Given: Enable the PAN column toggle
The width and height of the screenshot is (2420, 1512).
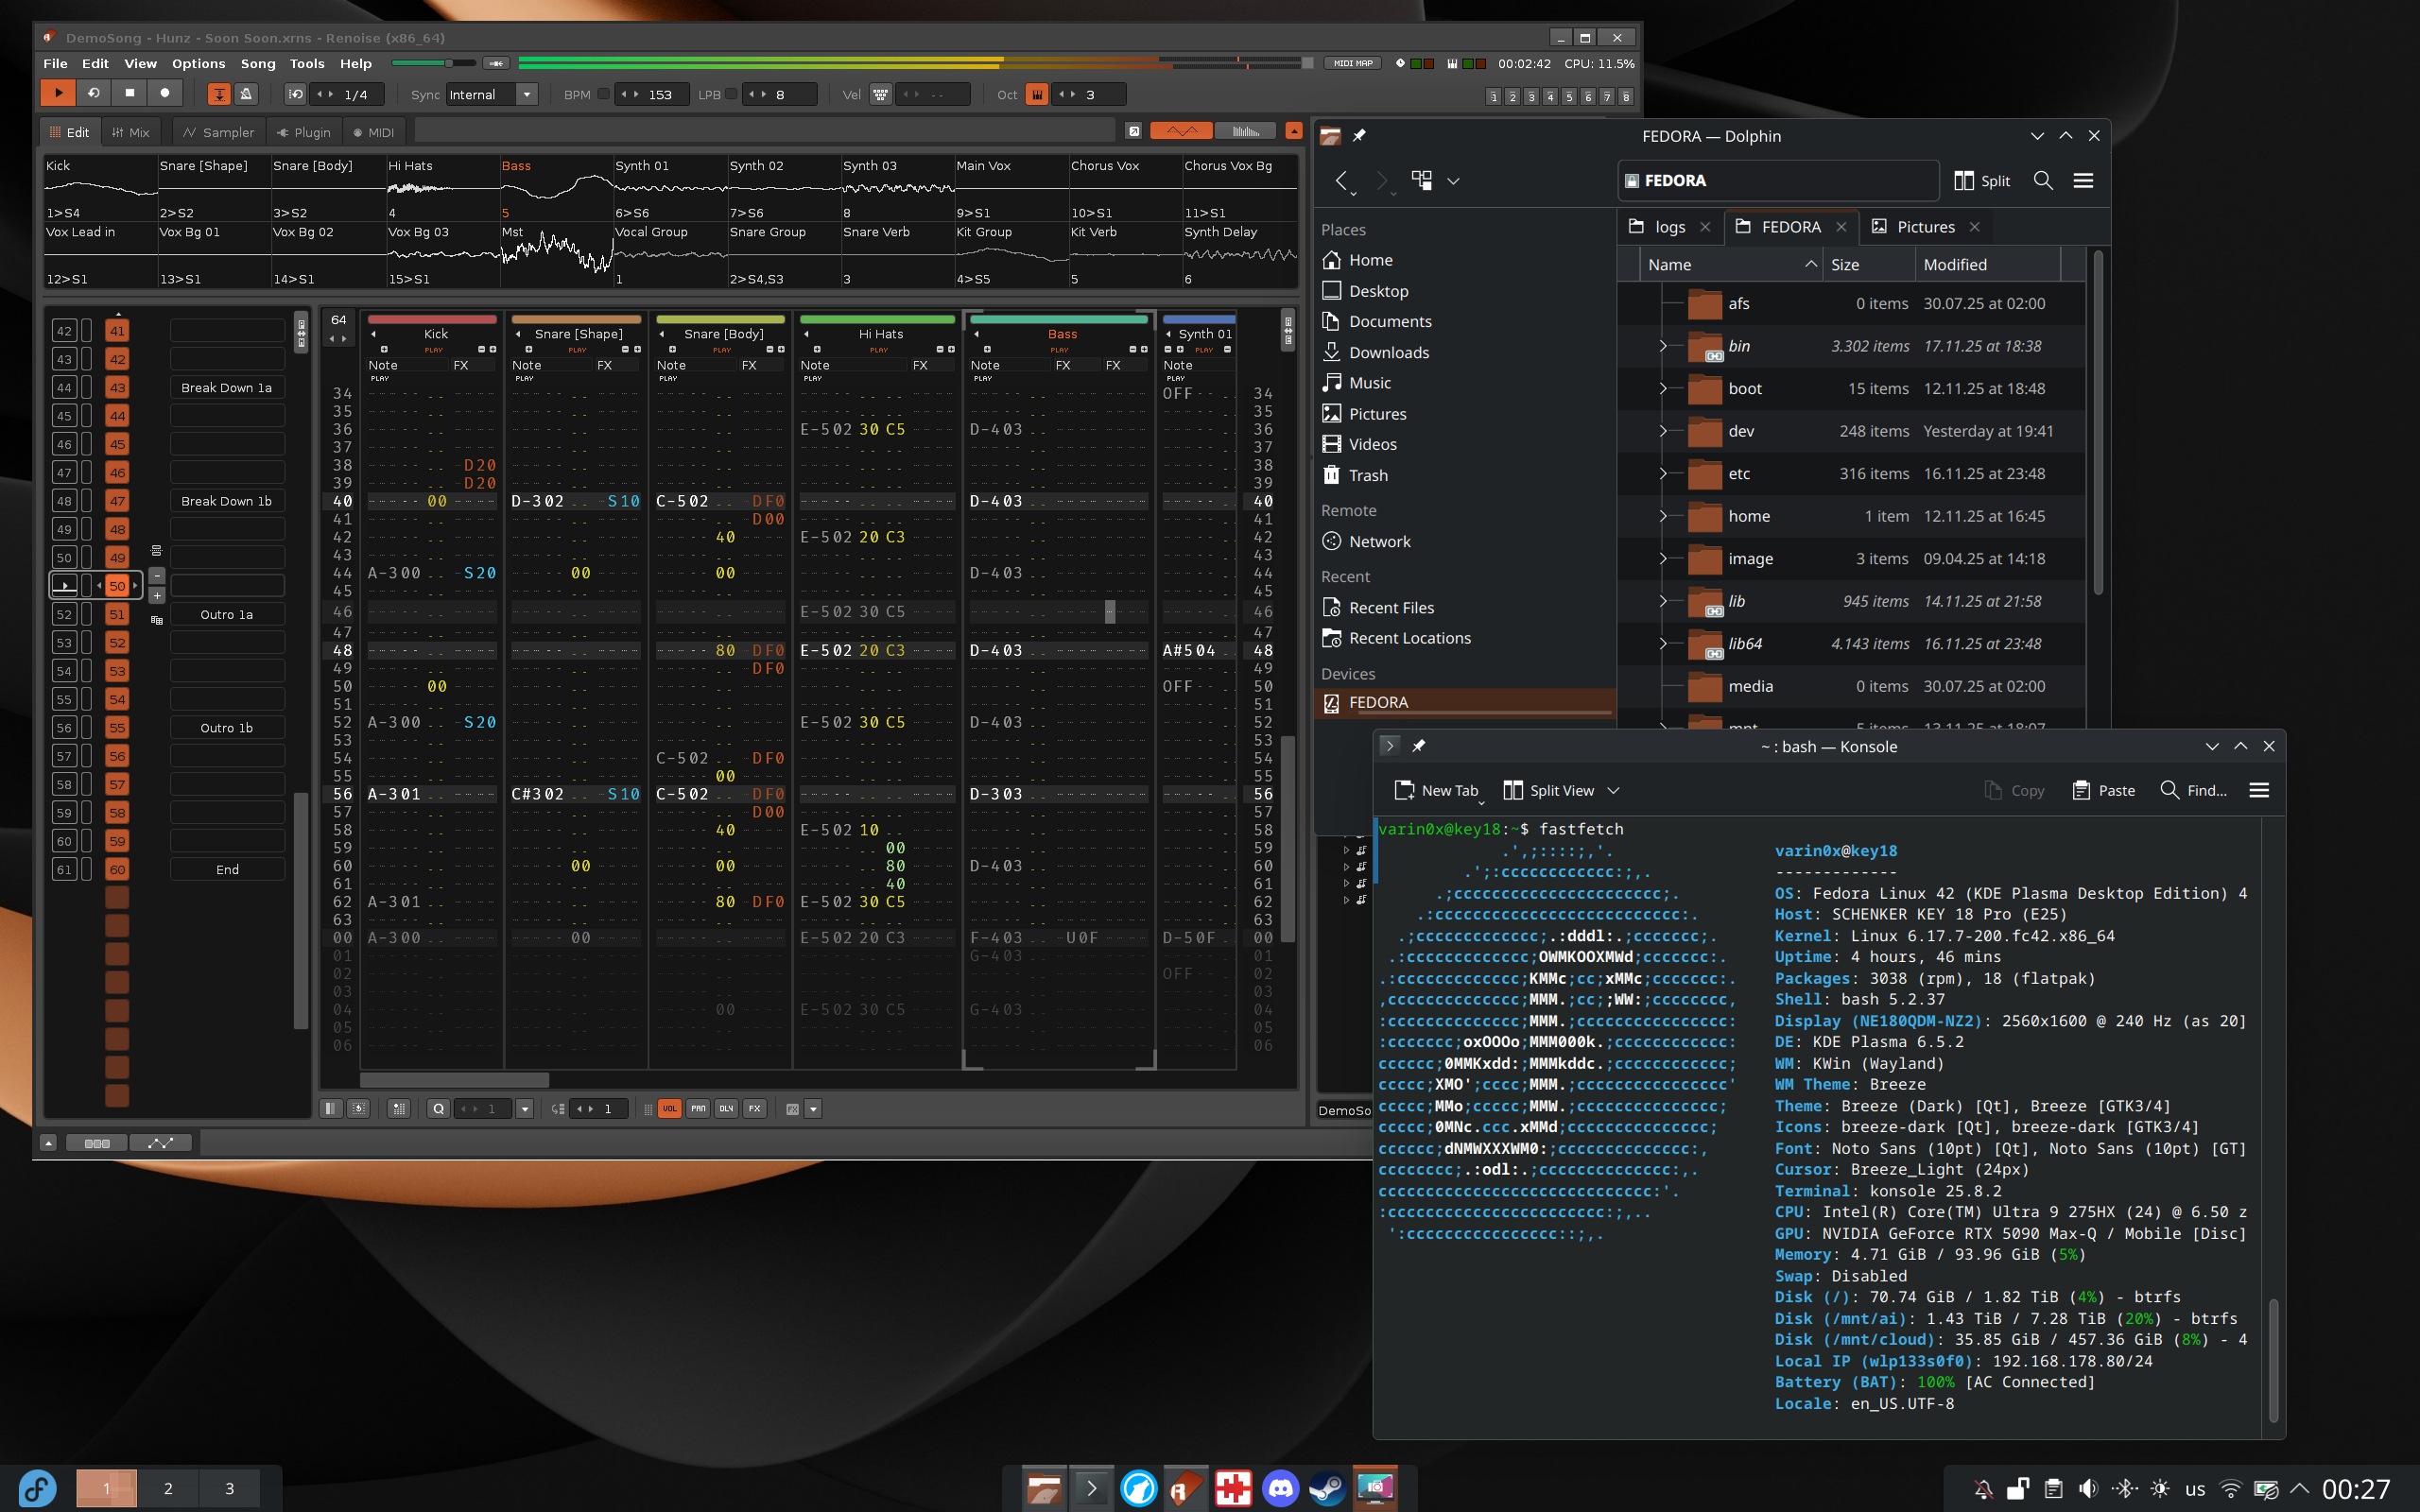Looking at the screenshot, I should pos(698,1108).
